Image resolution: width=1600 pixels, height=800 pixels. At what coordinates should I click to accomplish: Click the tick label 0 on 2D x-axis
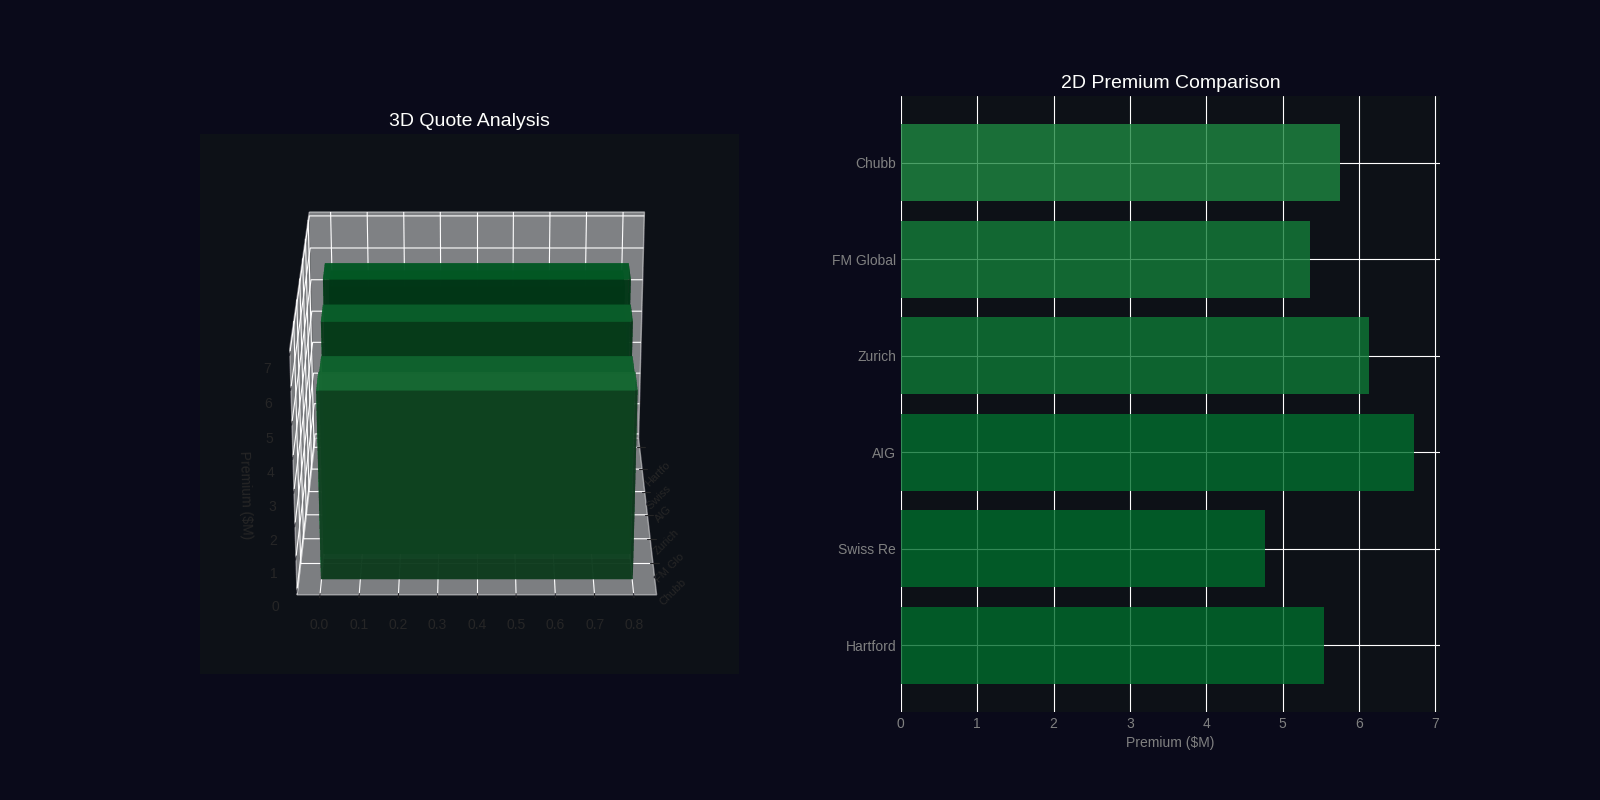[901, 723]
